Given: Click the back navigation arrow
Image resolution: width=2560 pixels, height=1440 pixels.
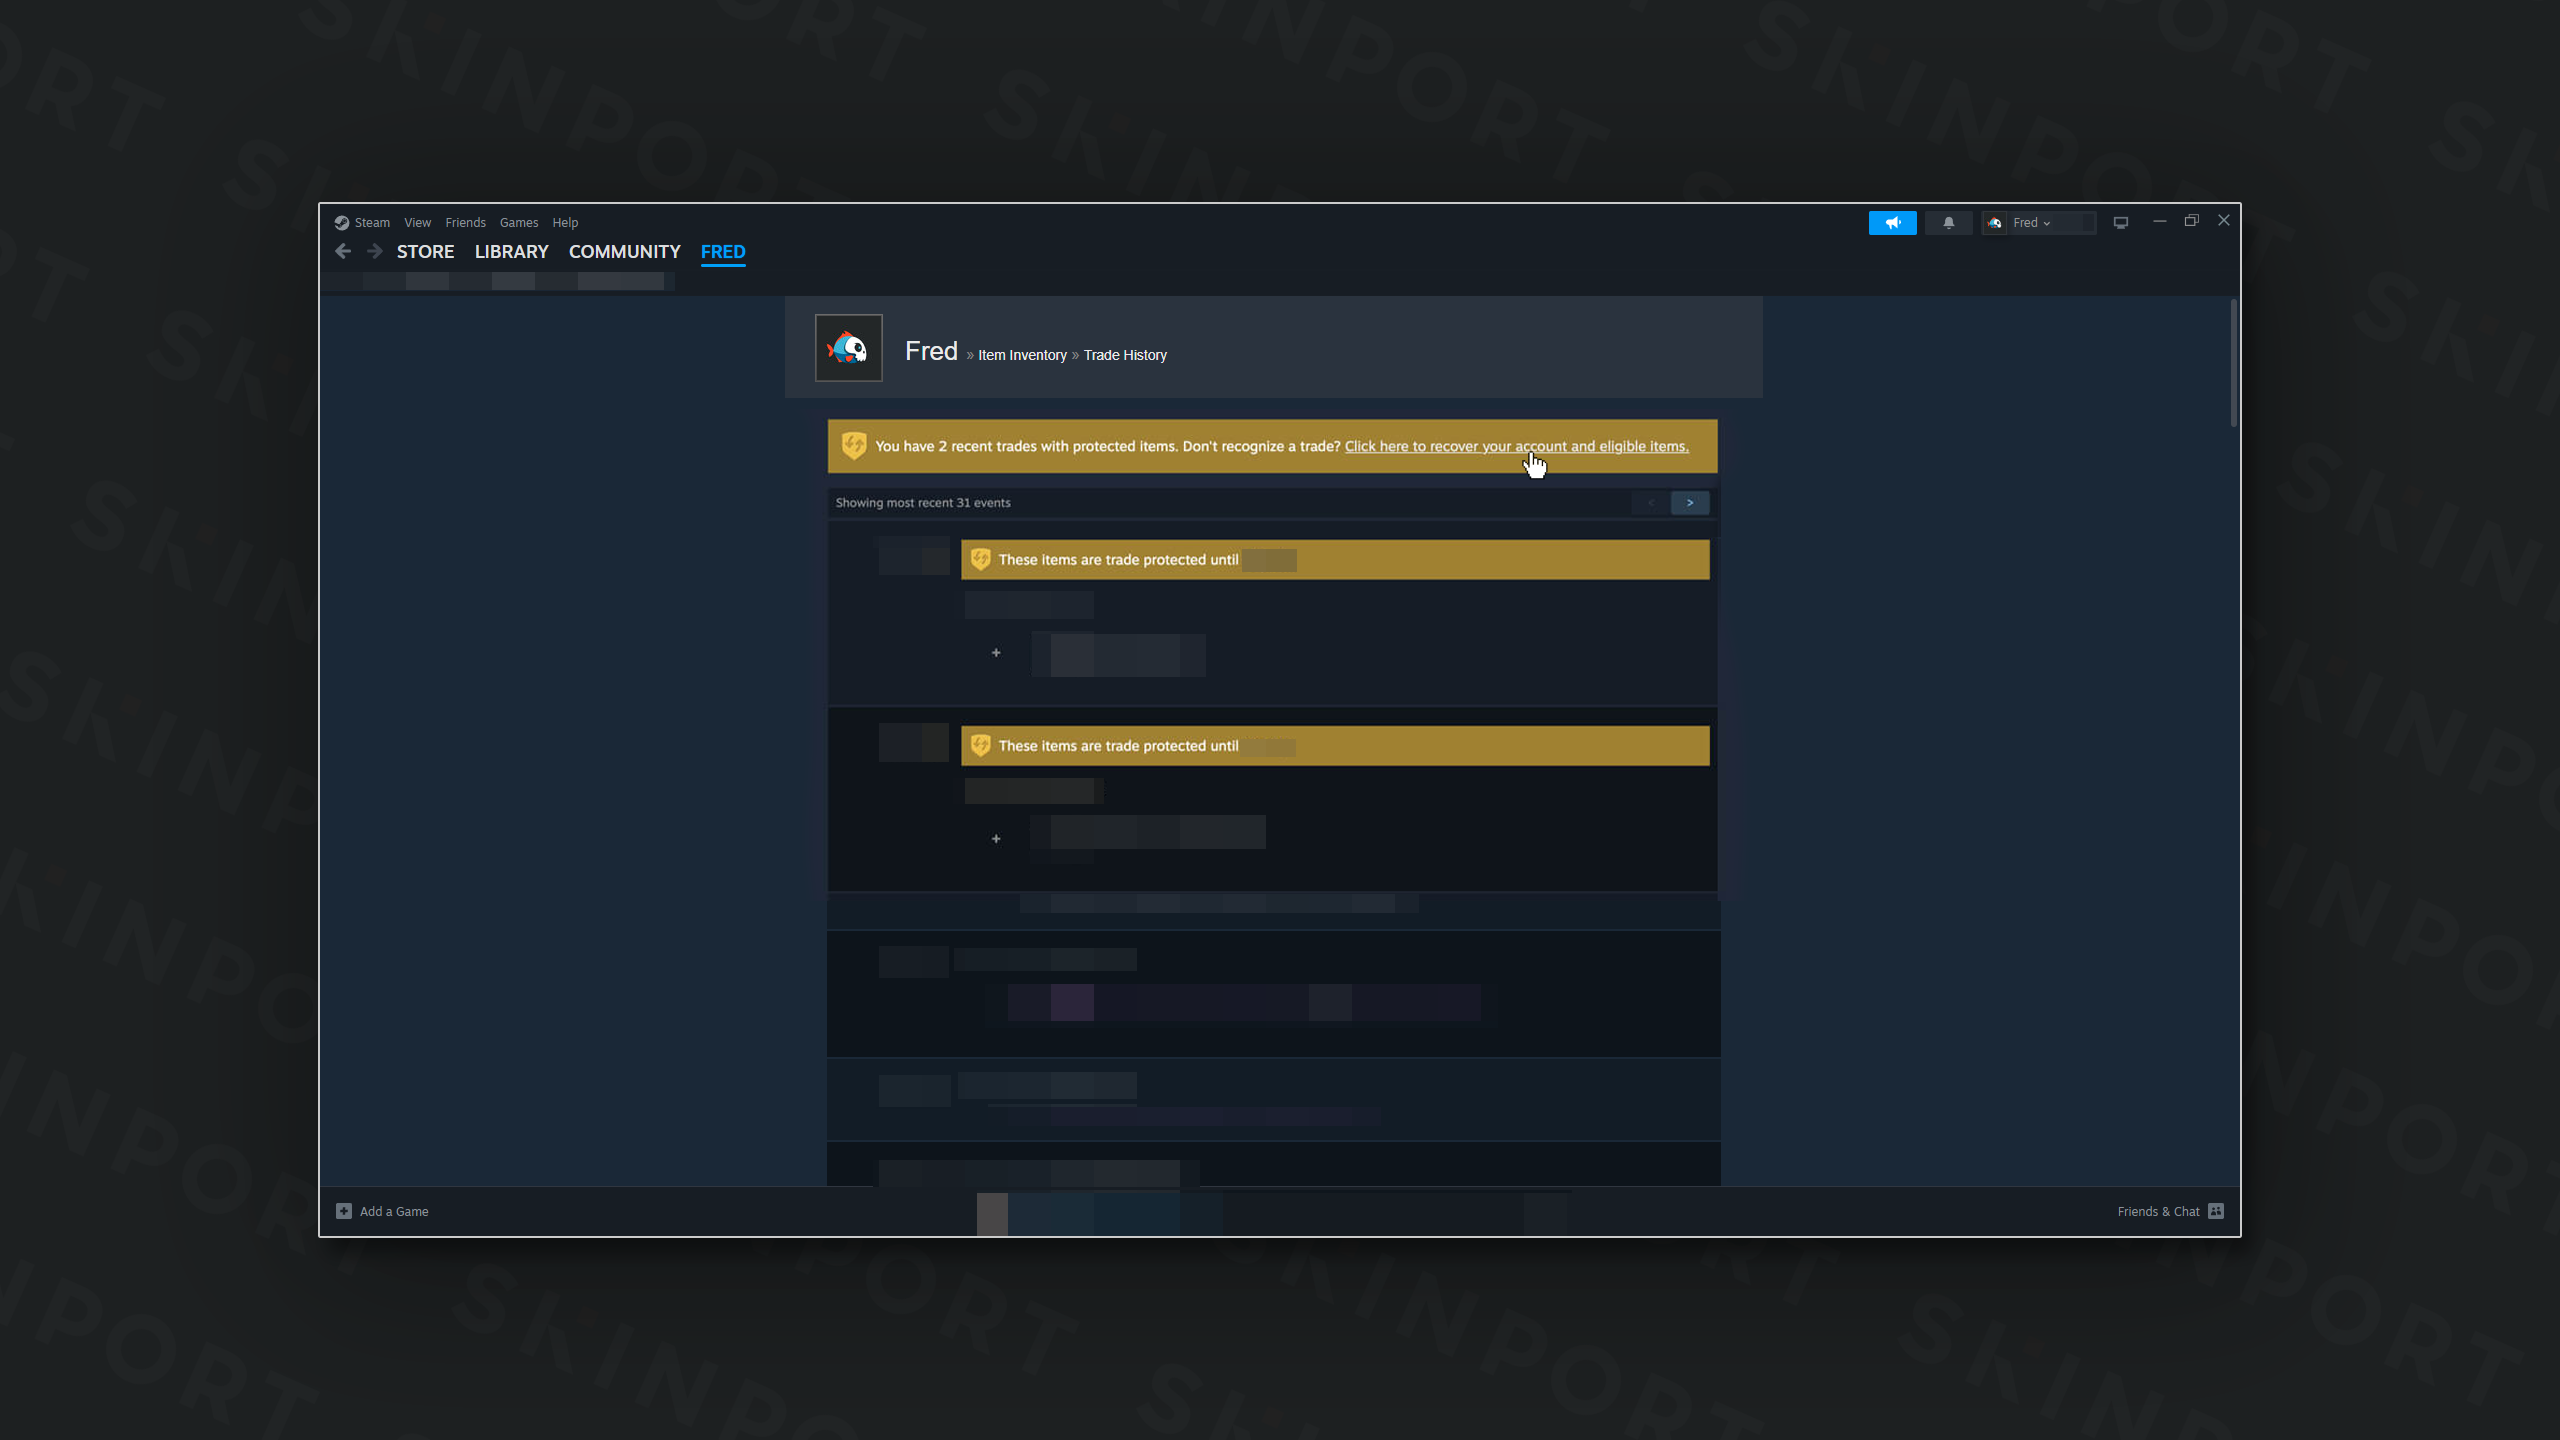Looking at the screenshot, I should 343,251.
